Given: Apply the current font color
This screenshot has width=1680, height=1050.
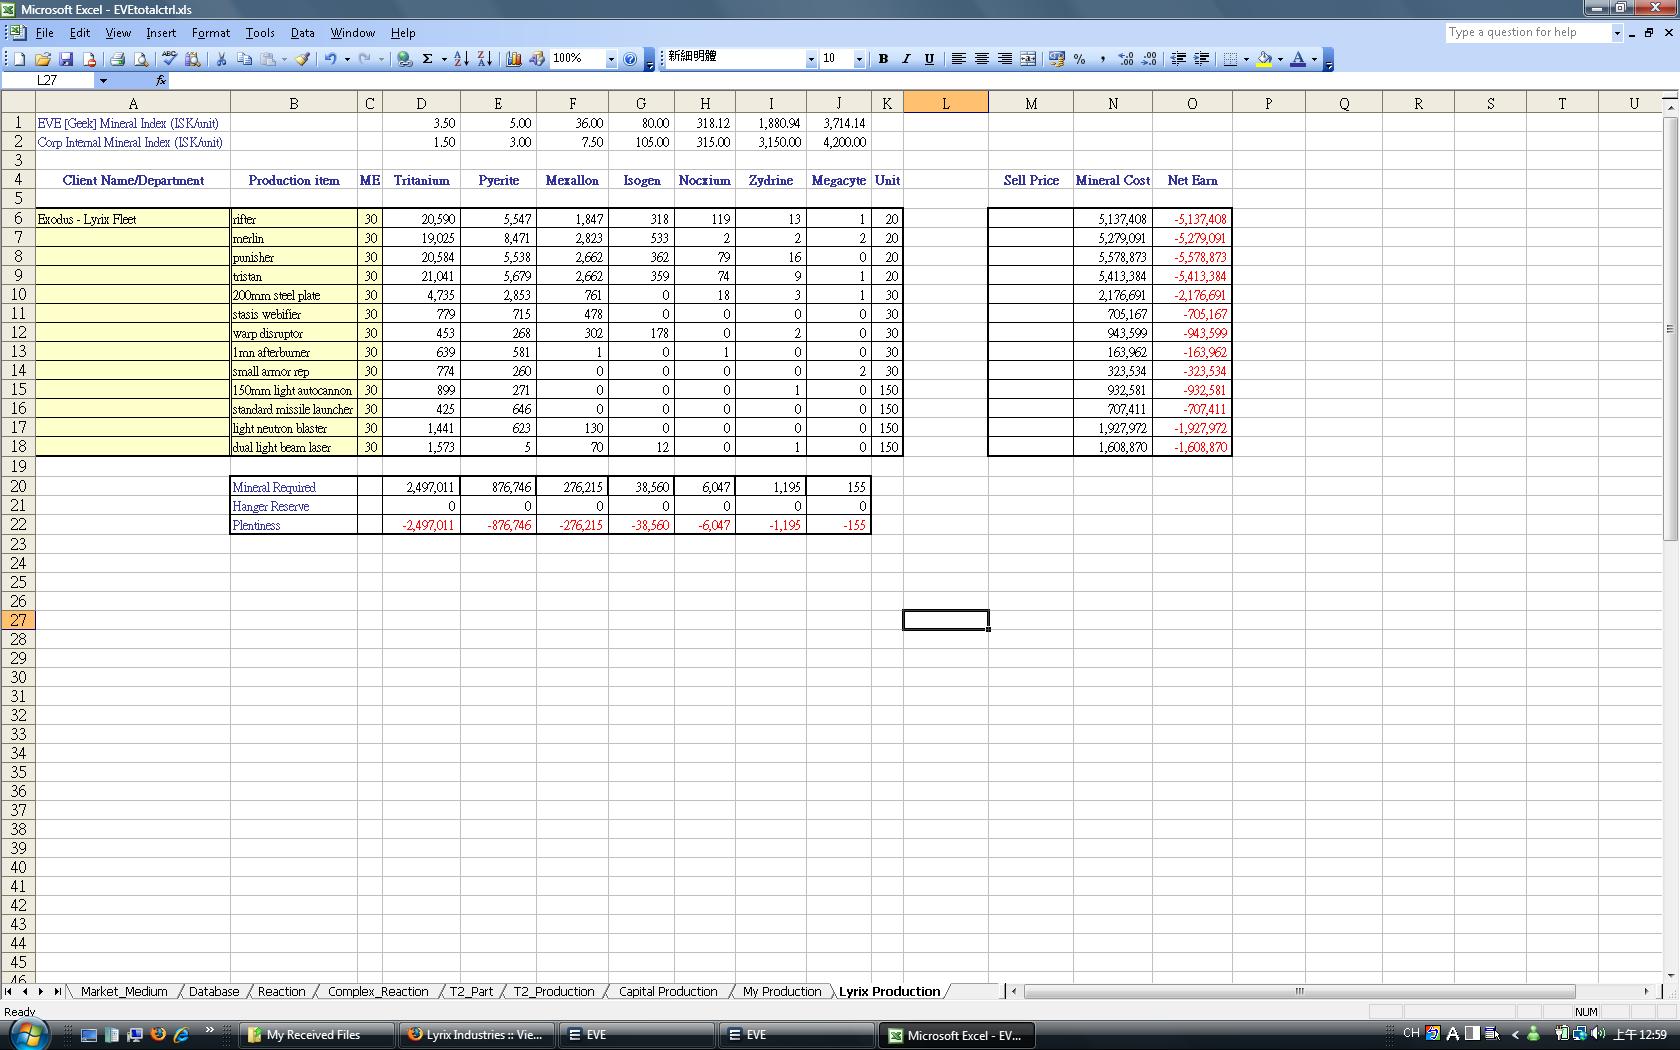Looking at the screenshot, I should (1298, 59).
